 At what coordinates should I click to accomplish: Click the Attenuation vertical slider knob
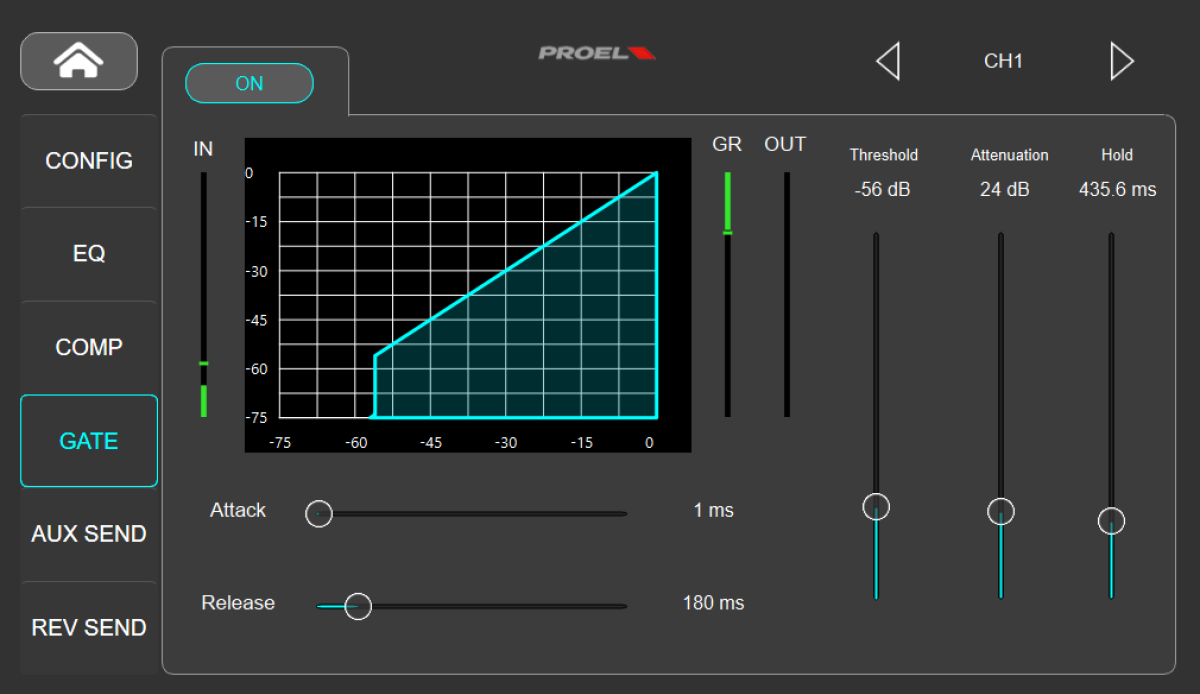pos(1001,512)
